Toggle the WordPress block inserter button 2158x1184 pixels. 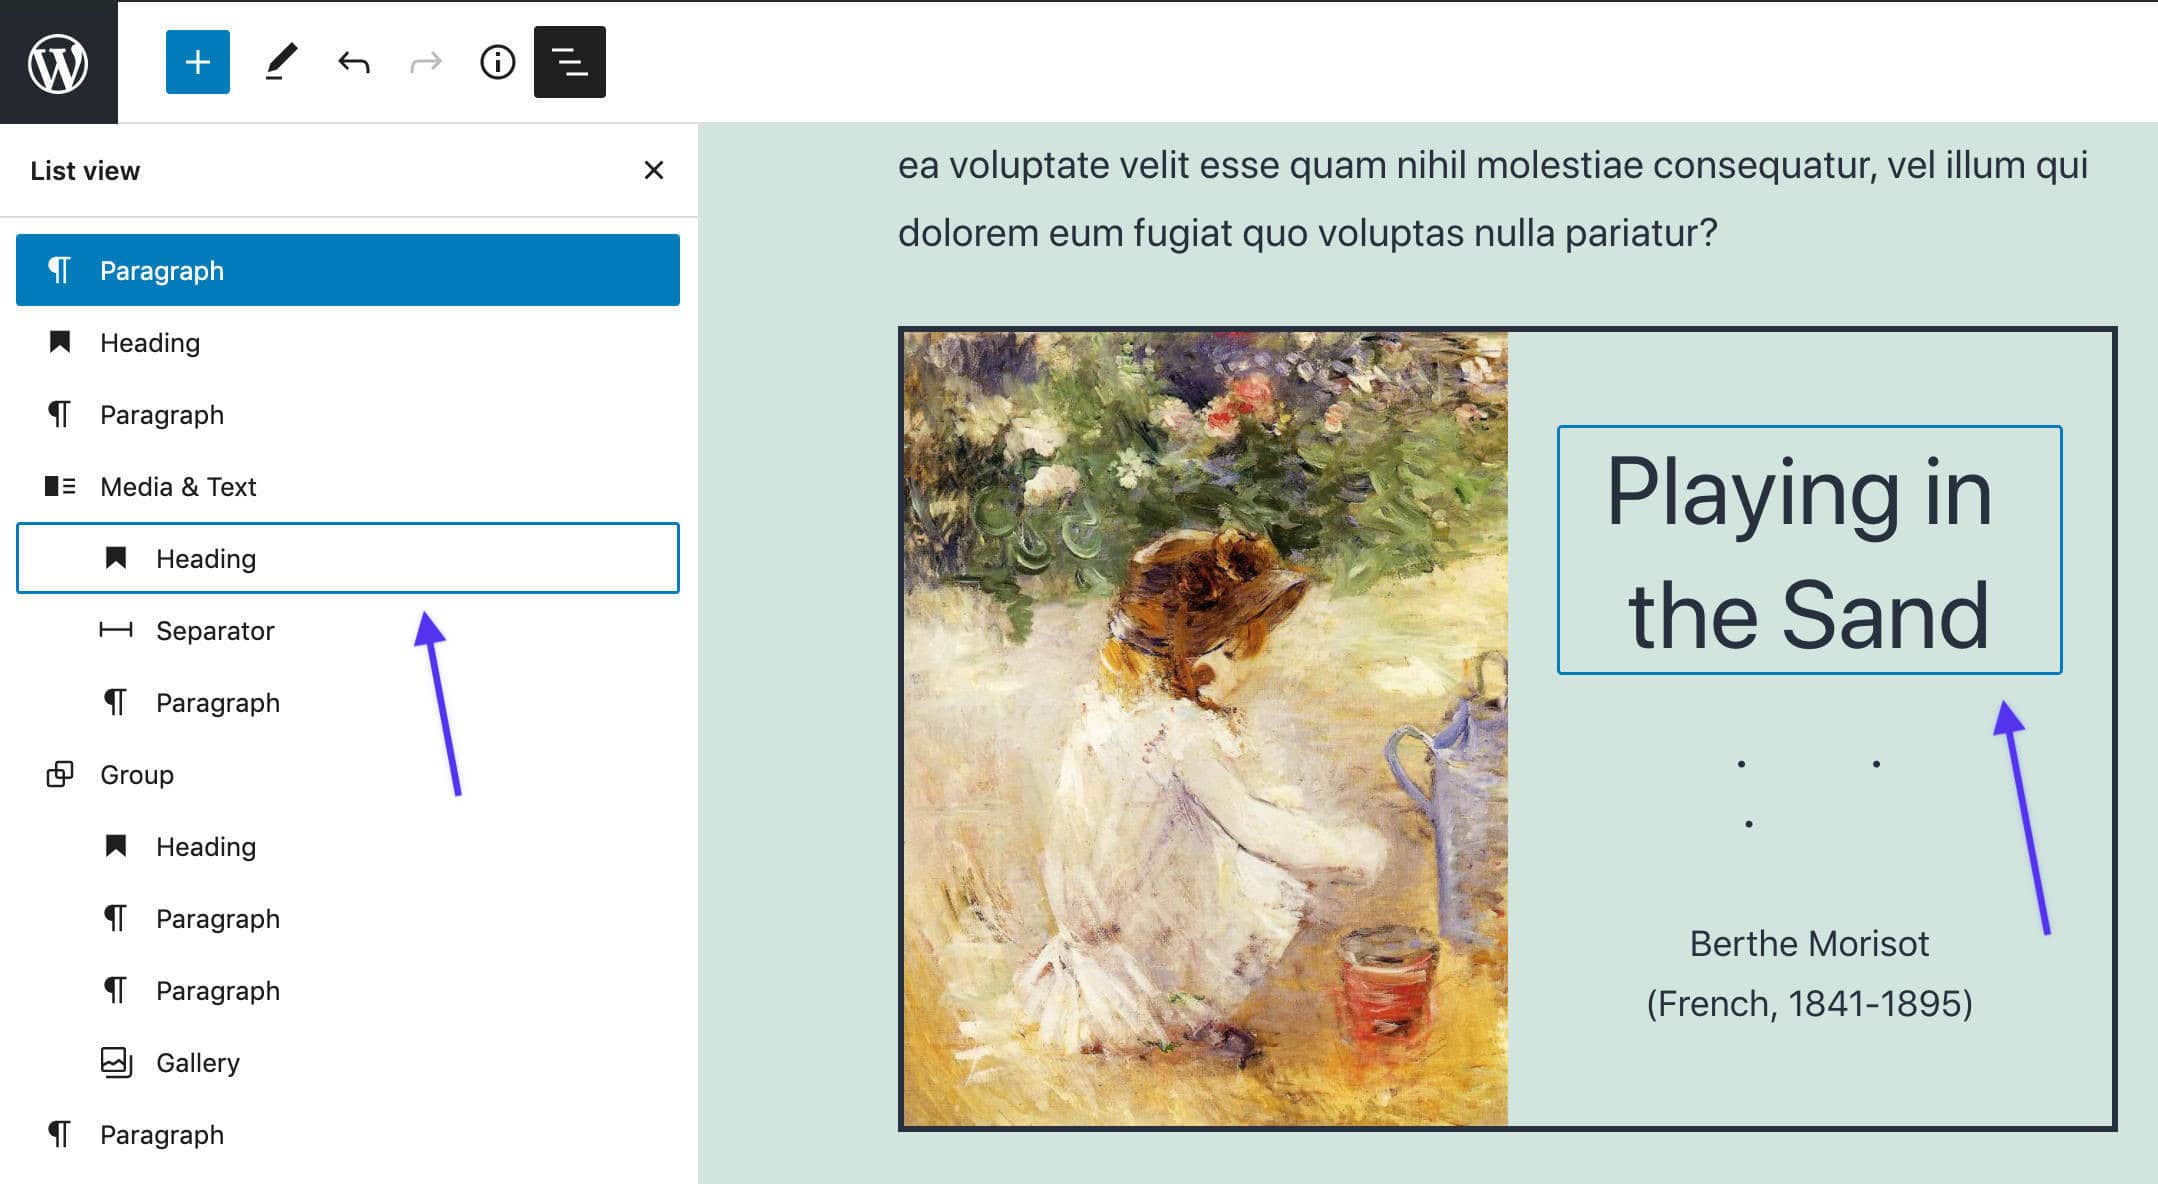(197, 60)
